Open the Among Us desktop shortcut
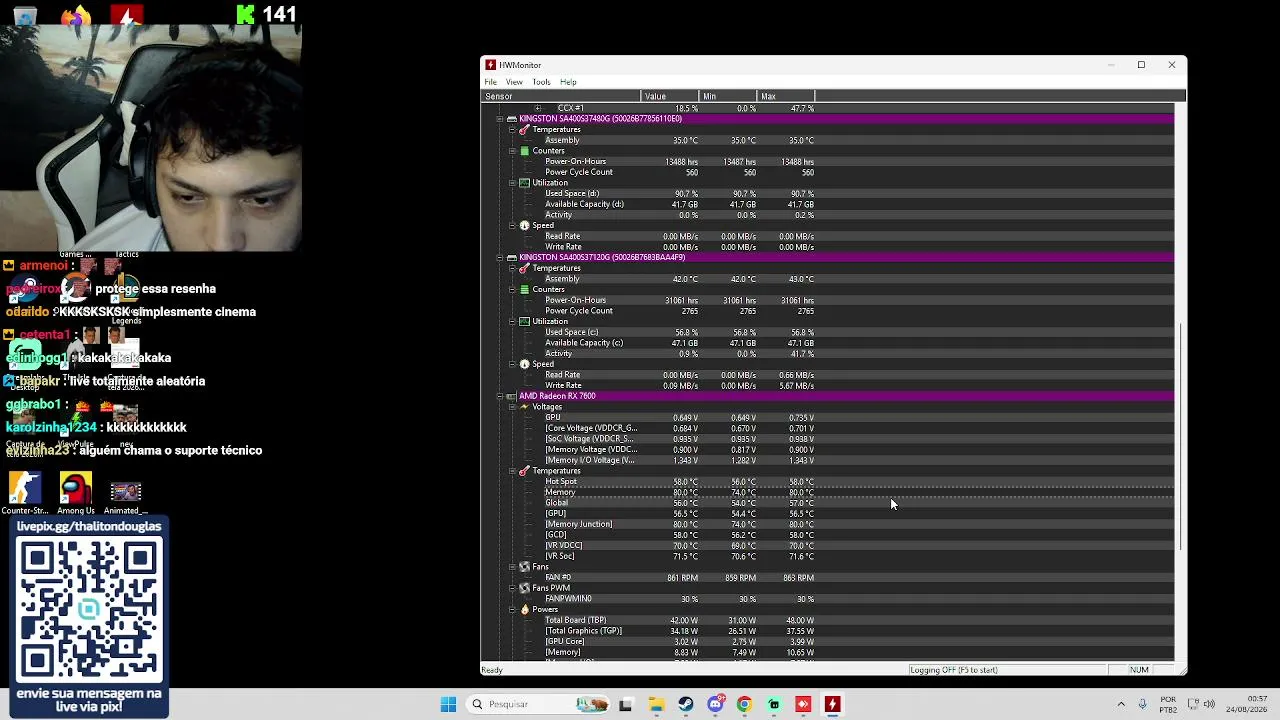The height and width of the screenshot is (720, 1280). (76, 494)
